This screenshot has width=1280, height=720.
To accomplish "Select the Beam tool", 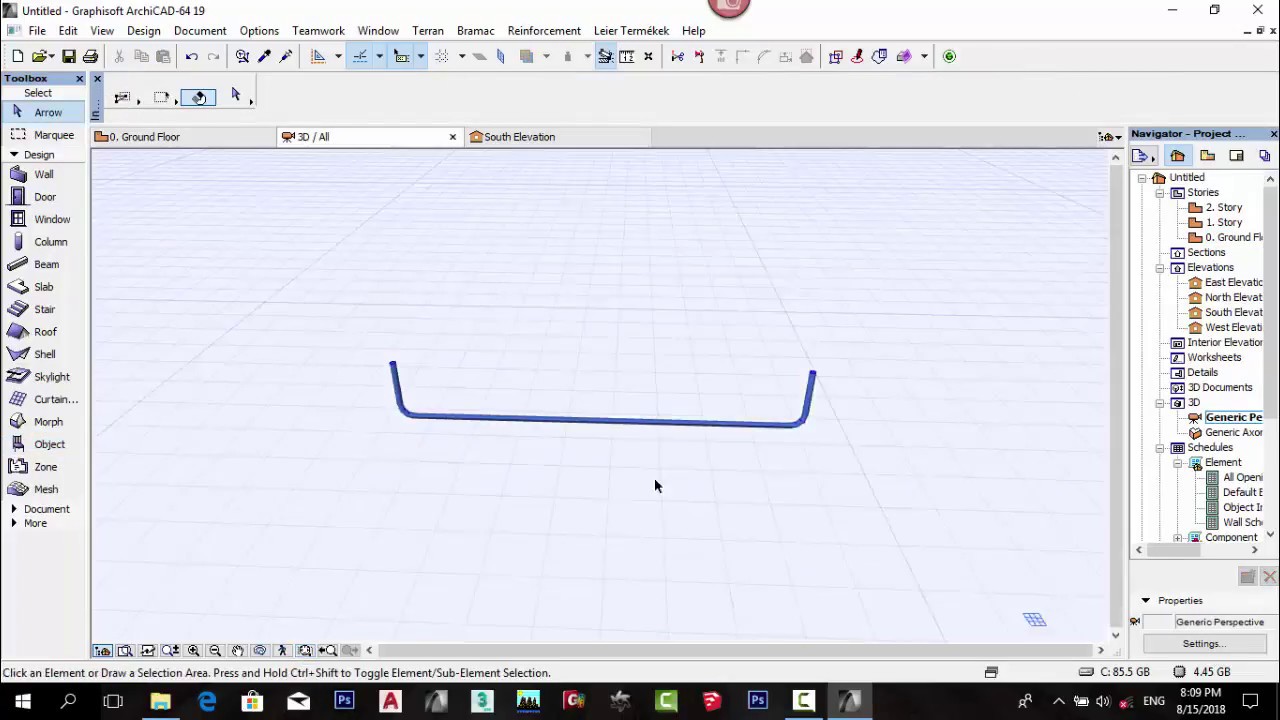I will click(44, 264).
